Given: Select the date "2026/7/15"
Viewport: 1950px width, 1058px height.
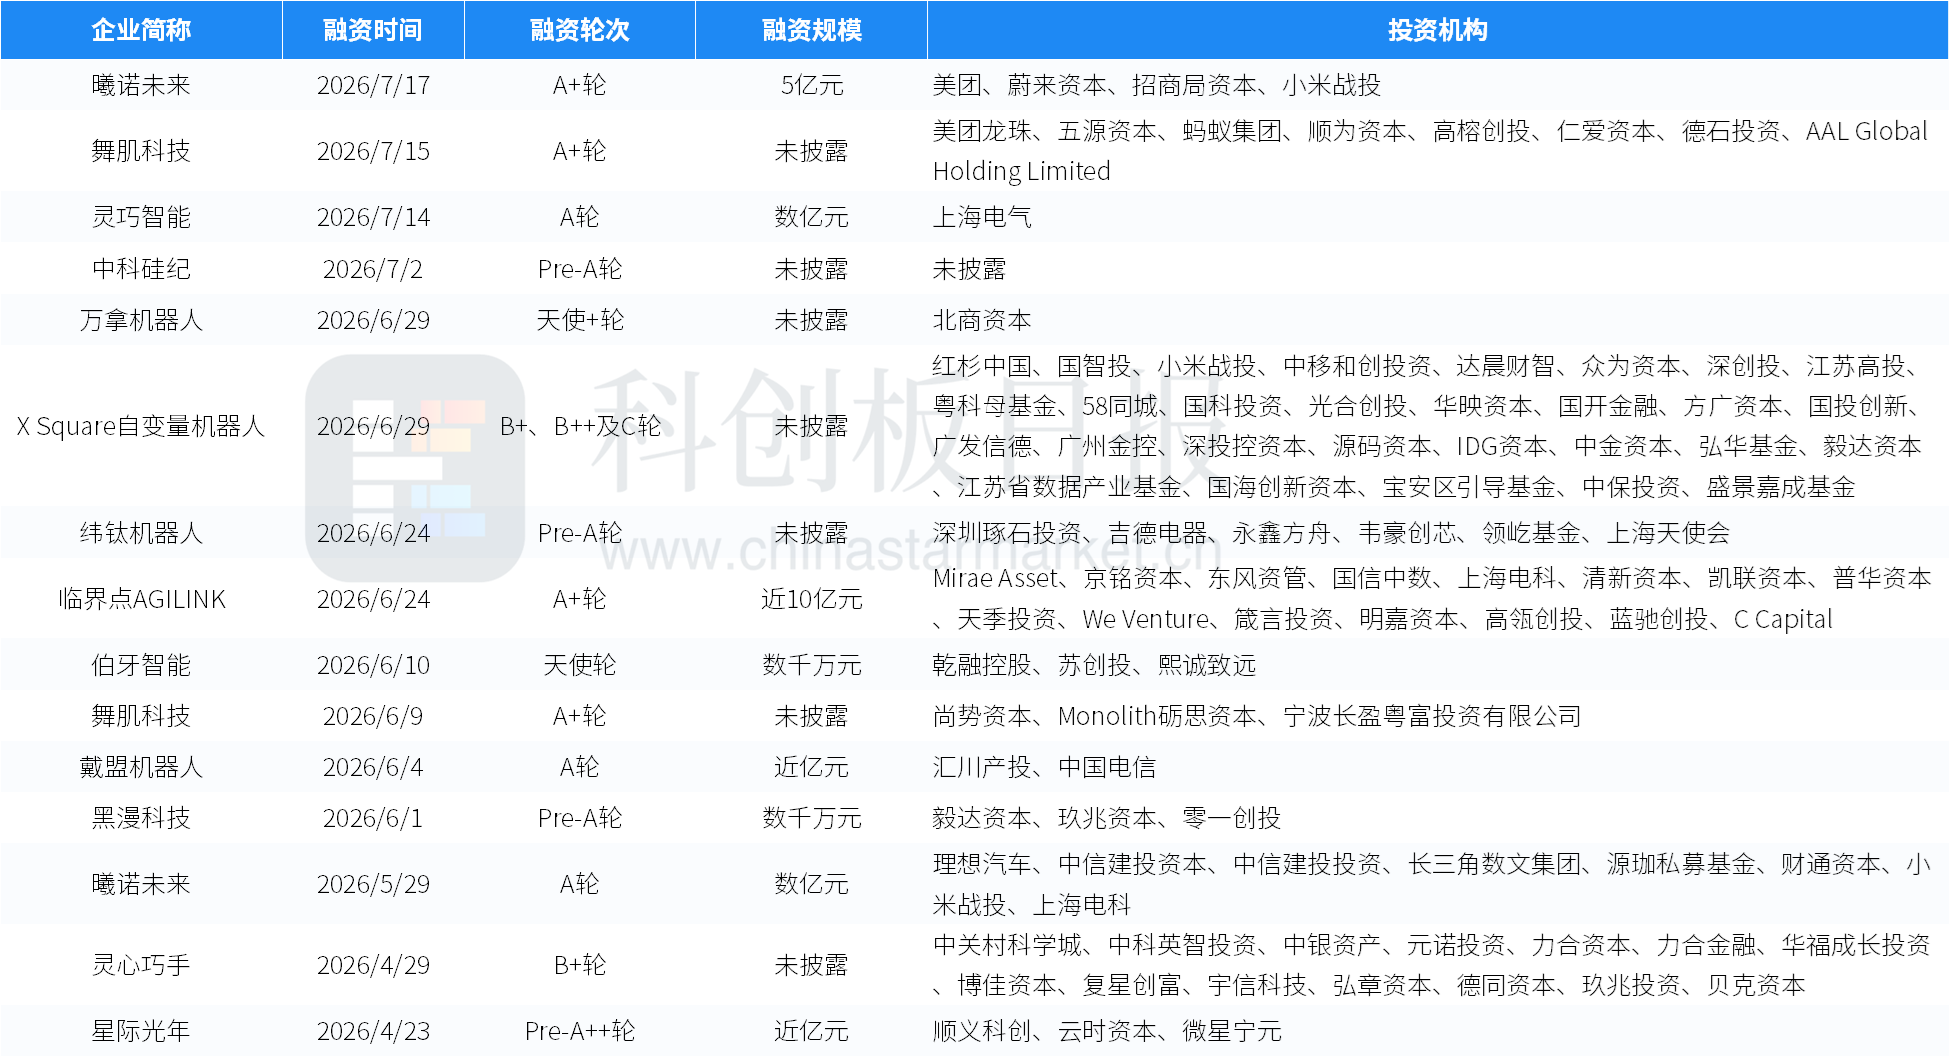Looking at the screenshot, I should point(373,151).
